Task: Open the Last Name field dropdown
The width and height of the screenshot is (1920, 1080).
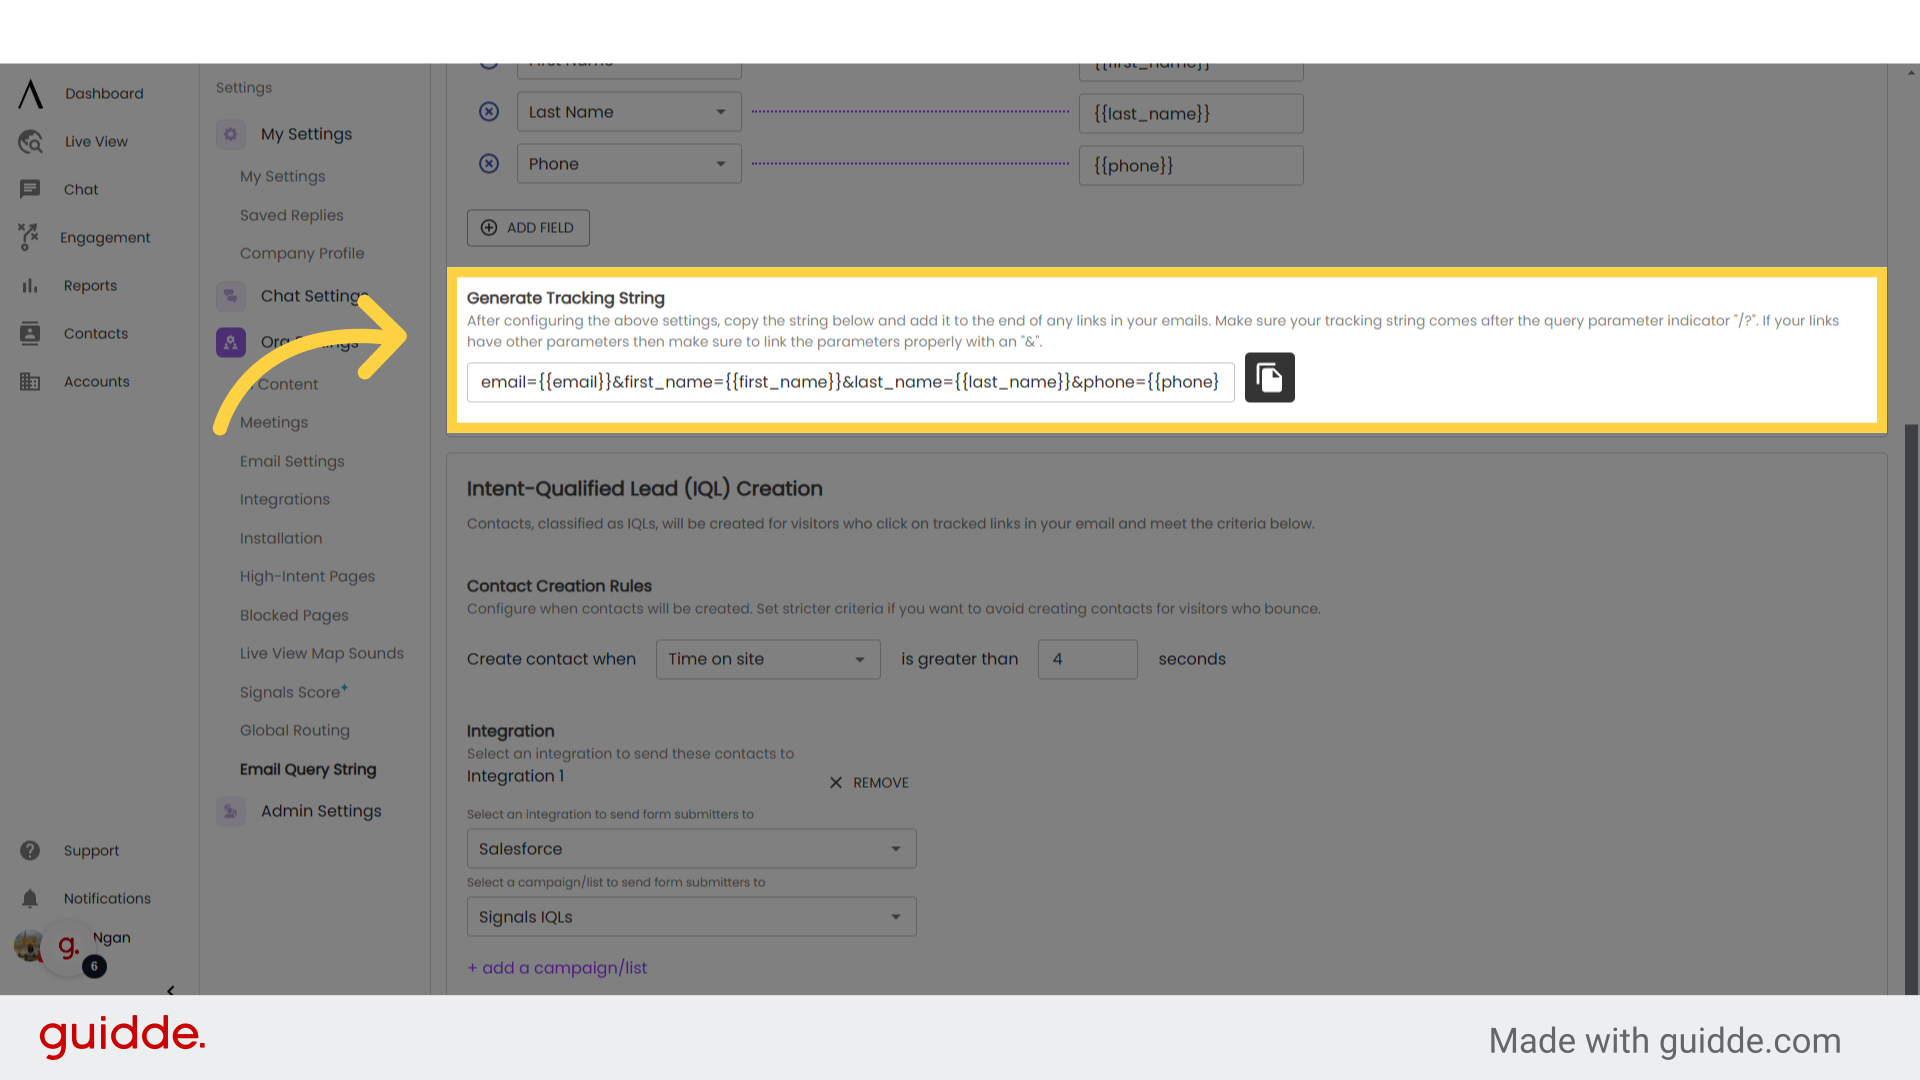Action: pos(629,112)
